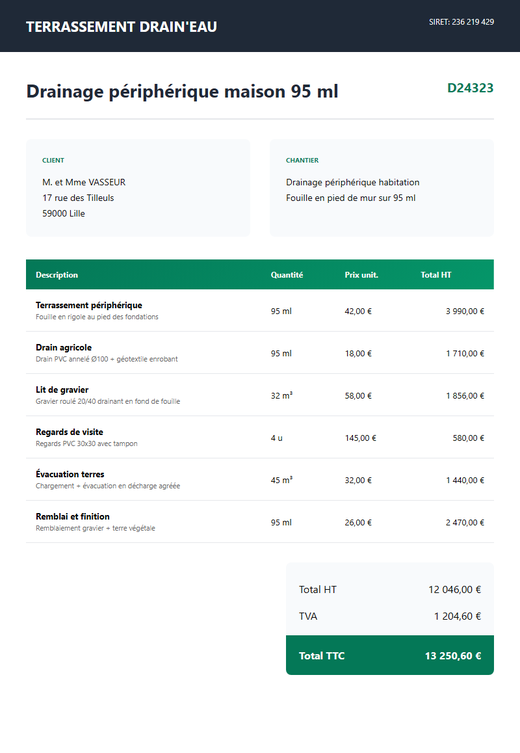
Task: Select the CLIENT label in address card
Action: pyautogui.click(x=53, y=160)
